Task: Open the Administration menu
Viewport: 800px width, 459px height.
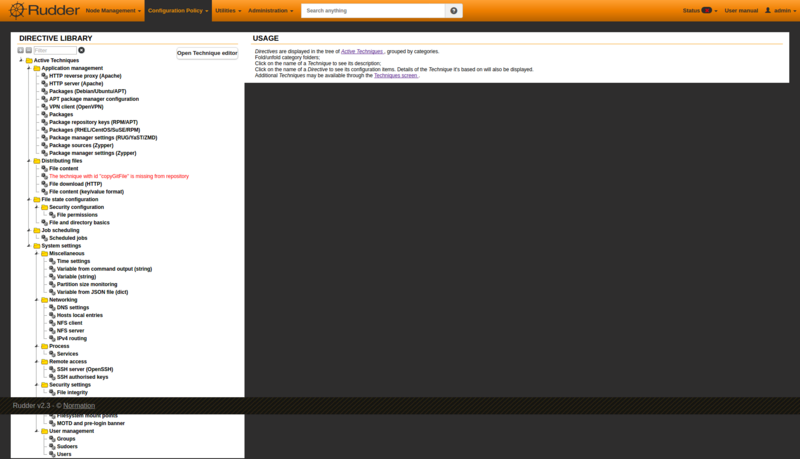Action: (x=270, y=11)
